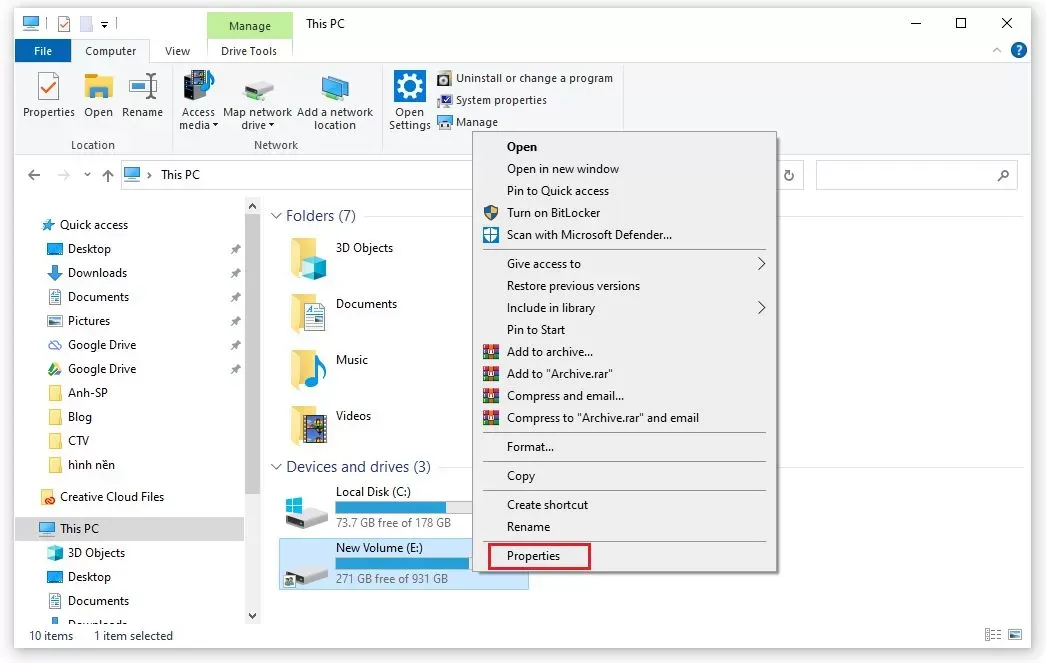This screenshot has height=663, width=1046.
Task: Switch to large icons view in status bar
Action: point(1014,635)
